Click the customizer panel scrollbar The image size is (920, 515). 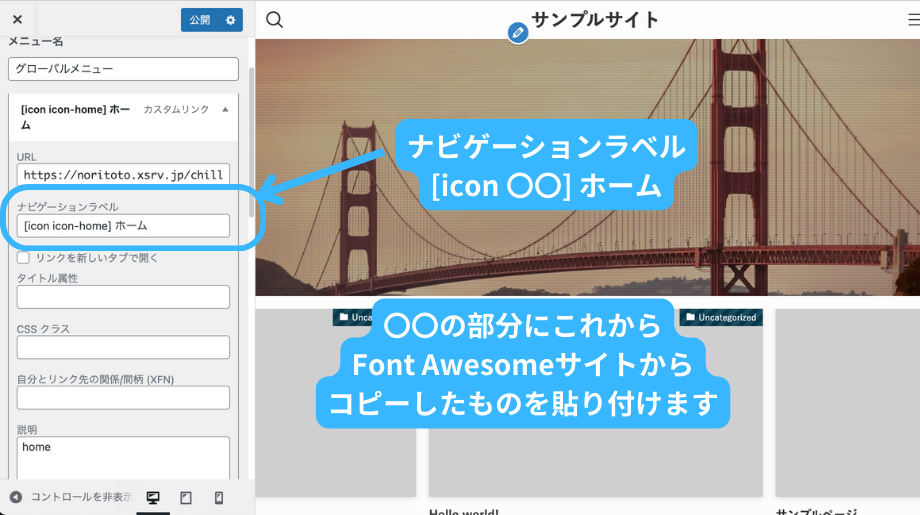[251, 142]
